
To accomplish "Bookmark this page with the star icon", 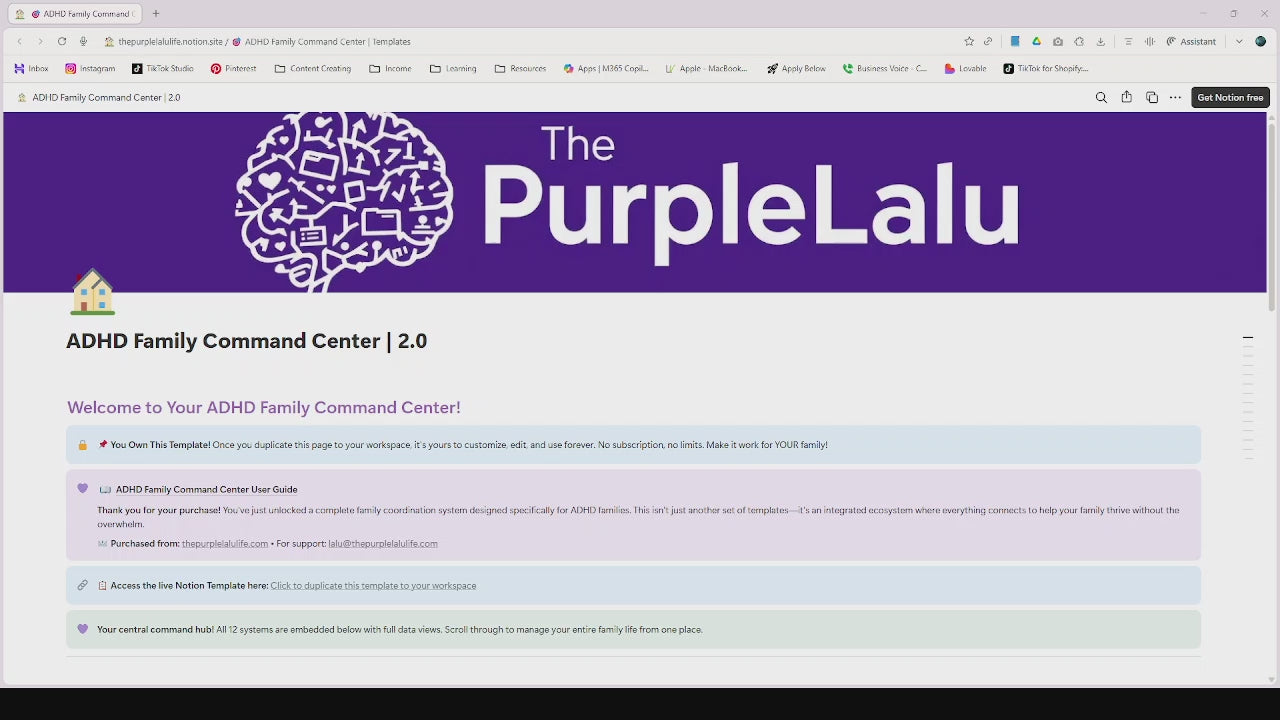I will [969, 42].
